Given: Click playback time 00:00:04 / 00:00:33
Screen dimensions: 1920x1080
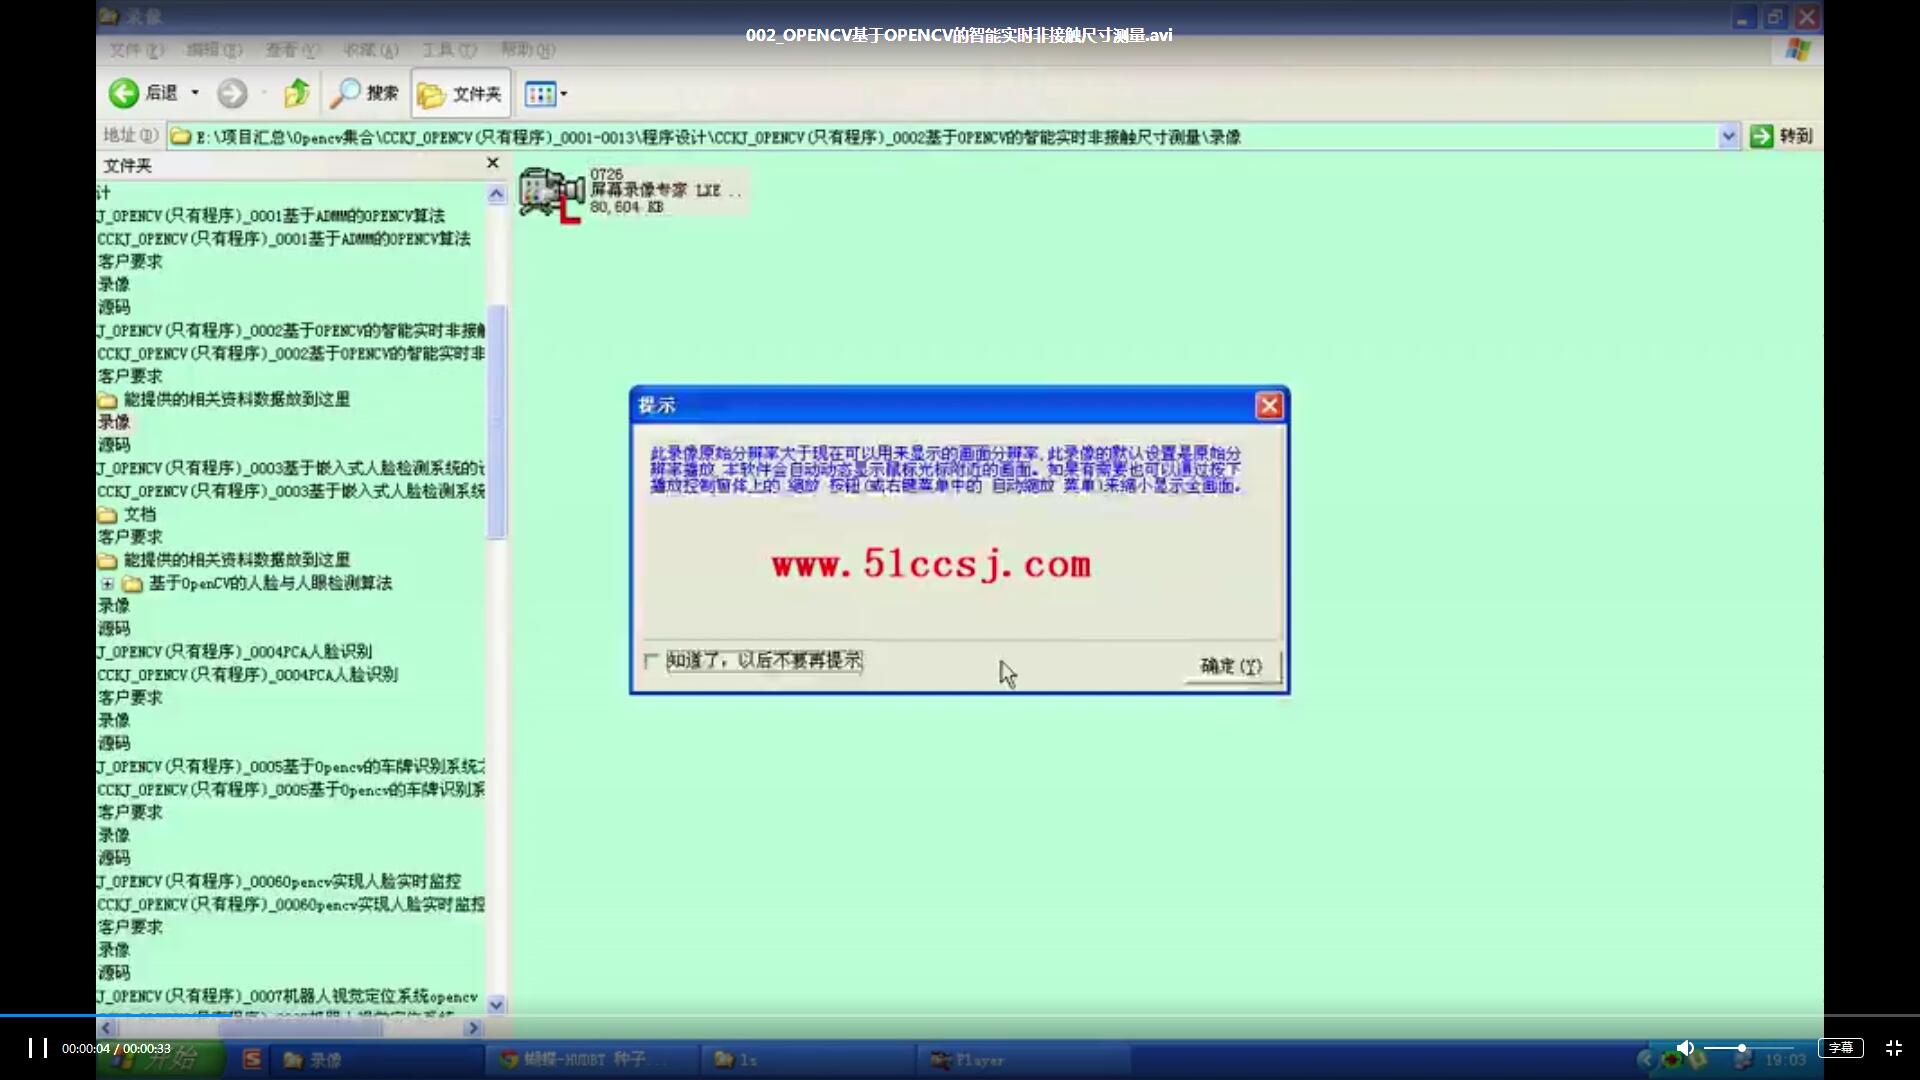Looking at the screenshot, I should coord(116,1048).
